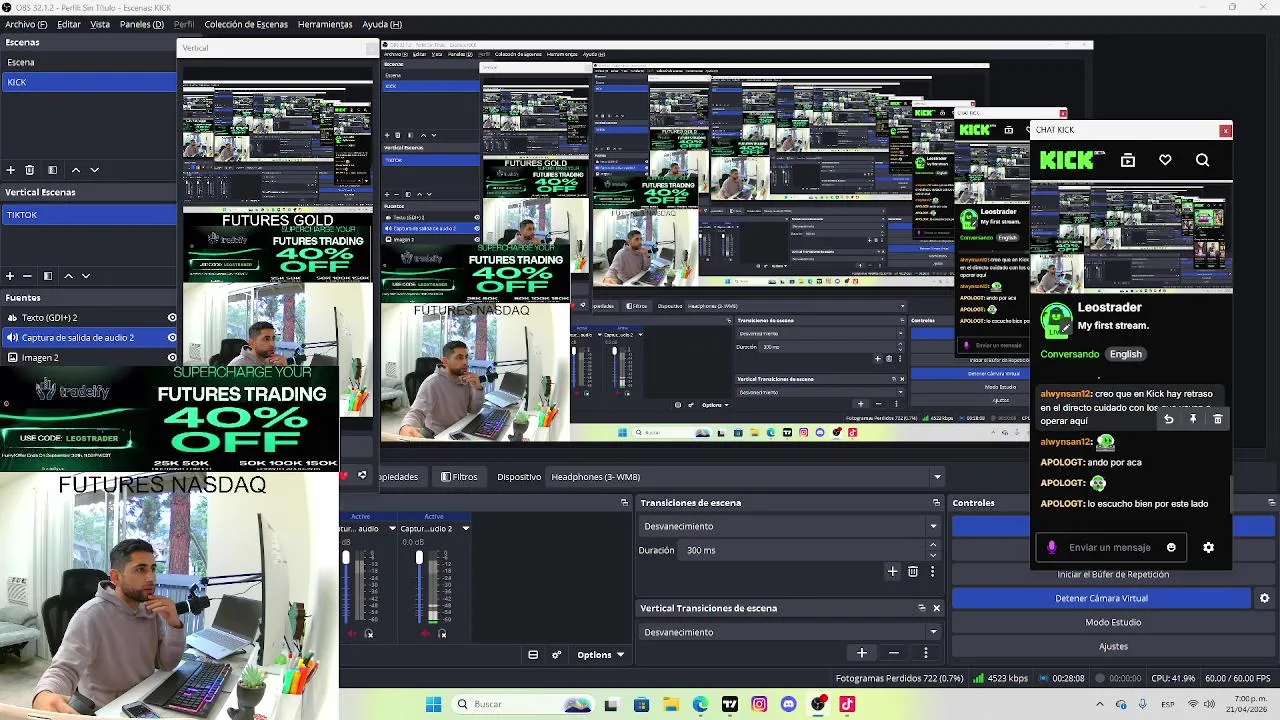Open Filtros for the selected source

tap(459, 477)
